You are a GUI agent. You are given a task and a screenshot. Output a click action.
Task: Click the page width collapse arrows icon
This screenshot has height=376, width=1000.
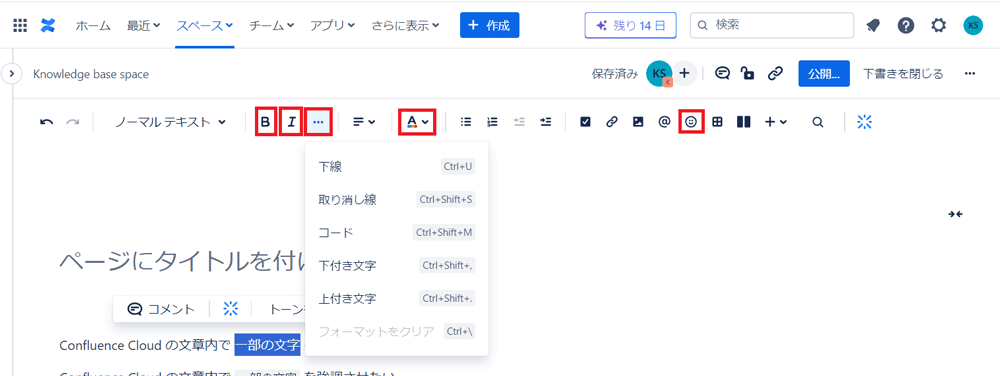955,214
